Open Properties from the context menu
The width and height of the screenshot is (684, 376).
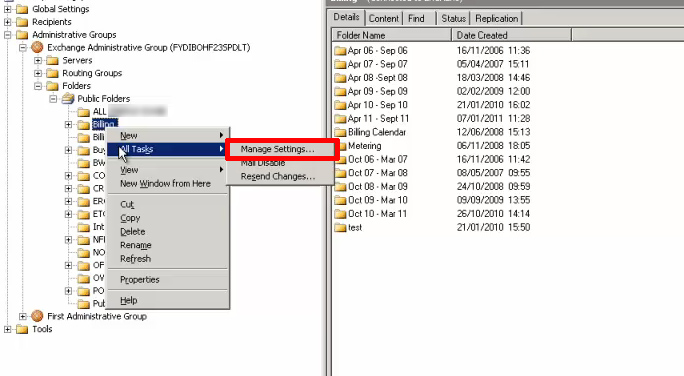click(x=168, y=280)
